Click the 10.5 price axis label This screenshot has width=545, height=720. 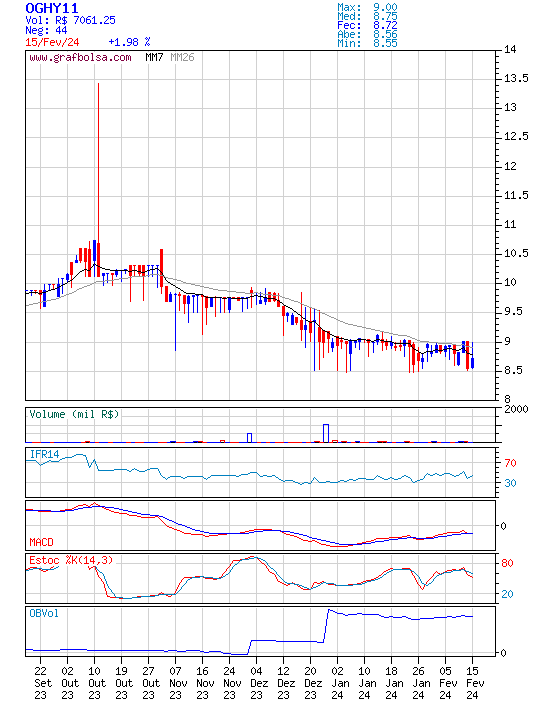point(517,253)
